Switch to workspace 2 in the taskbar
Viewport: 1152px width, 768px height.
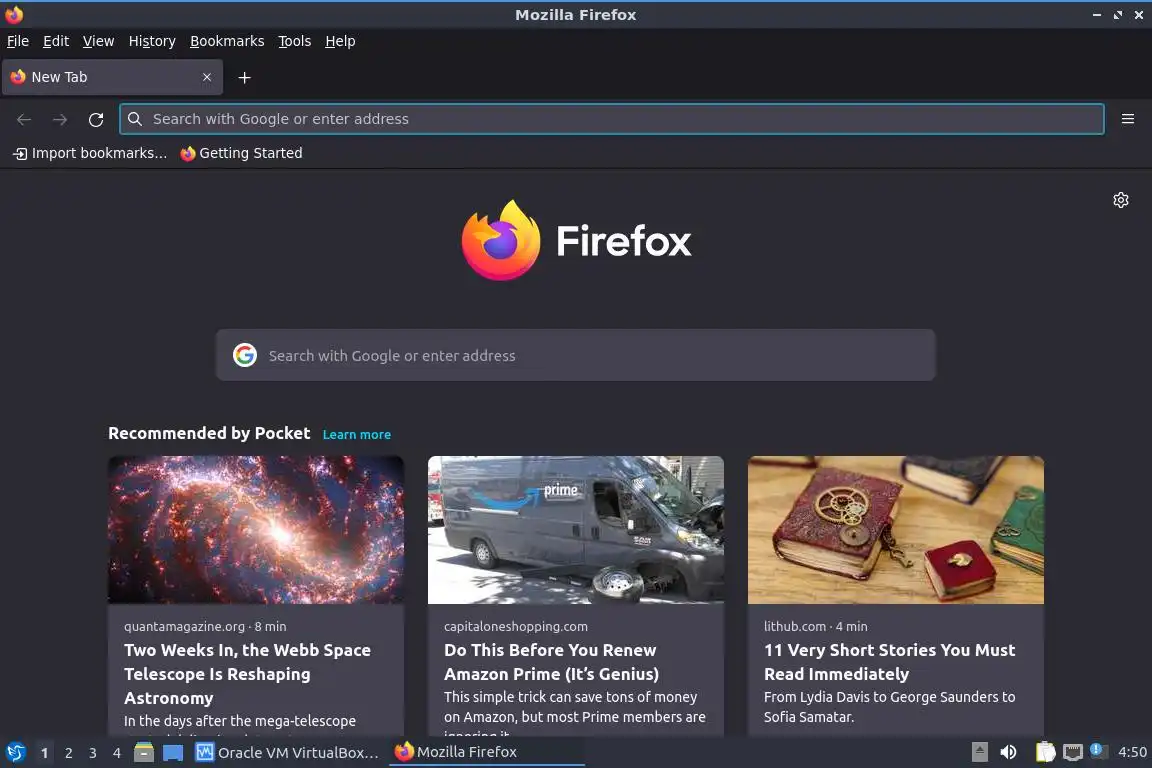tap(68, 753)
